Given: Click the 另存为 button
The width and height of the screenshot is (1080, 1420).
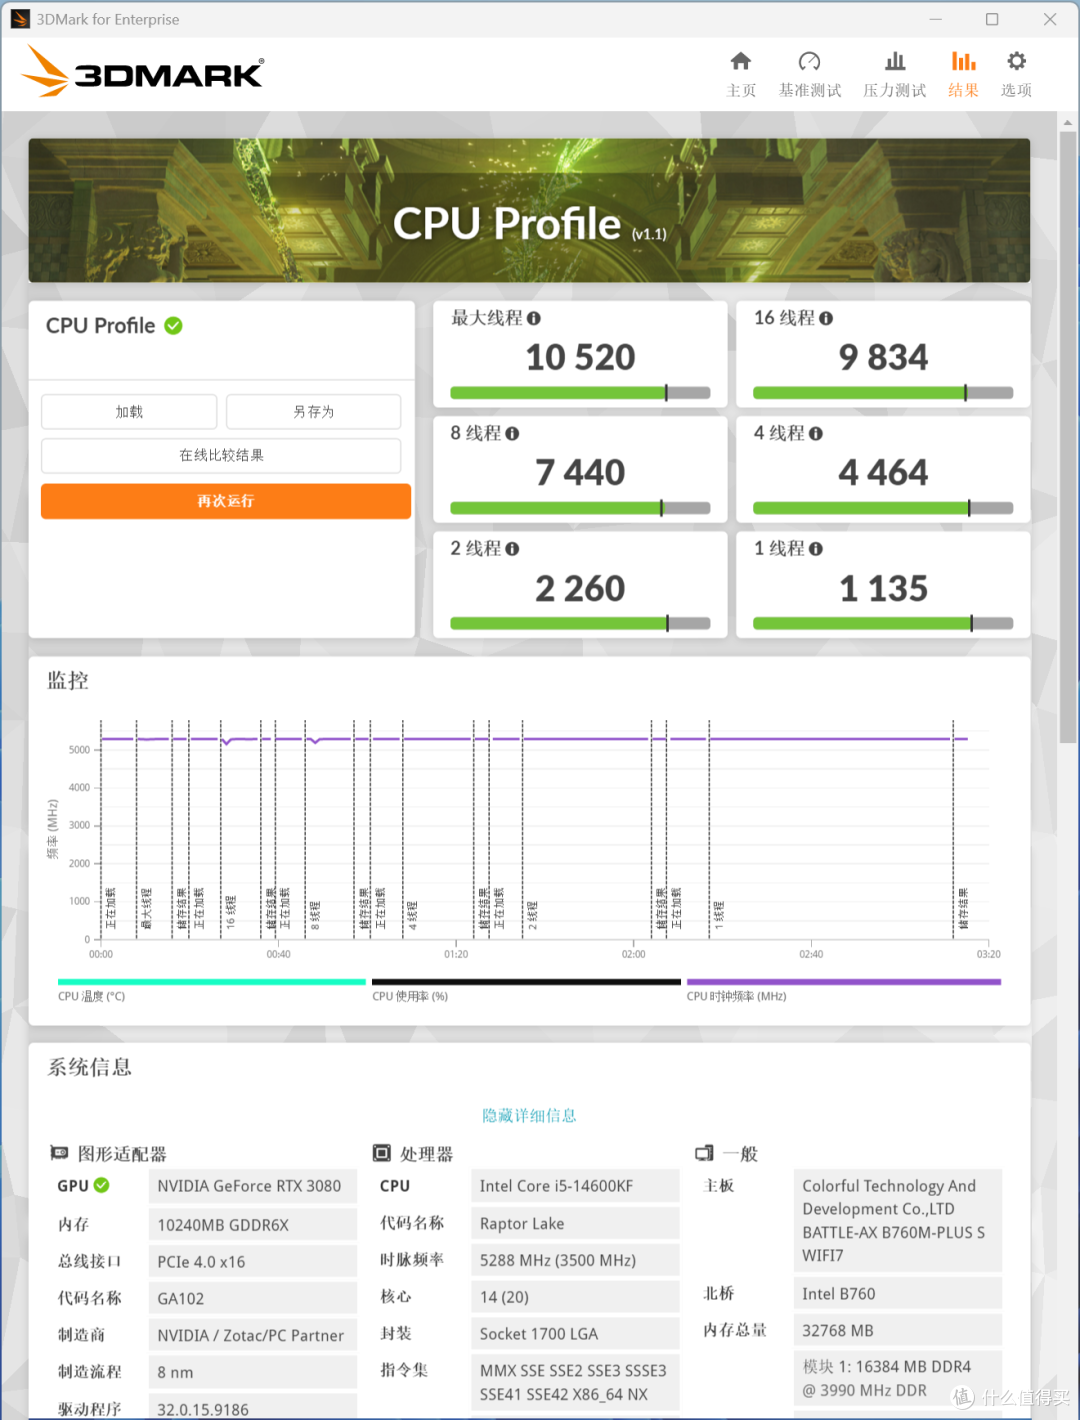Looking at the screenshot, I should 313,412.
